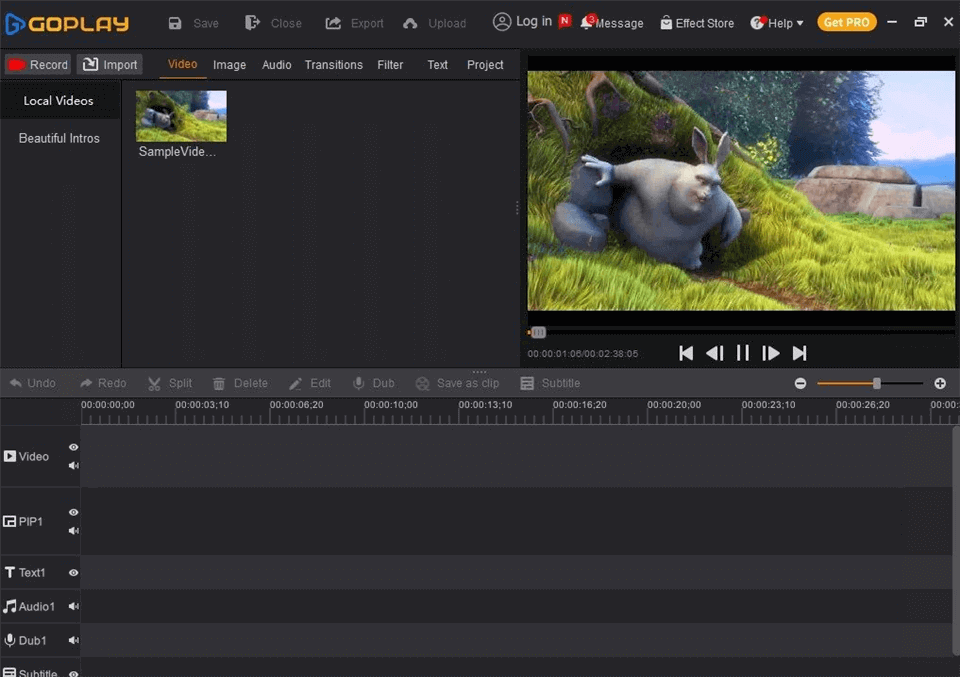Zoom in timeline with plus icon
Screen dimensions: 960x677
(x=940, y=384)
